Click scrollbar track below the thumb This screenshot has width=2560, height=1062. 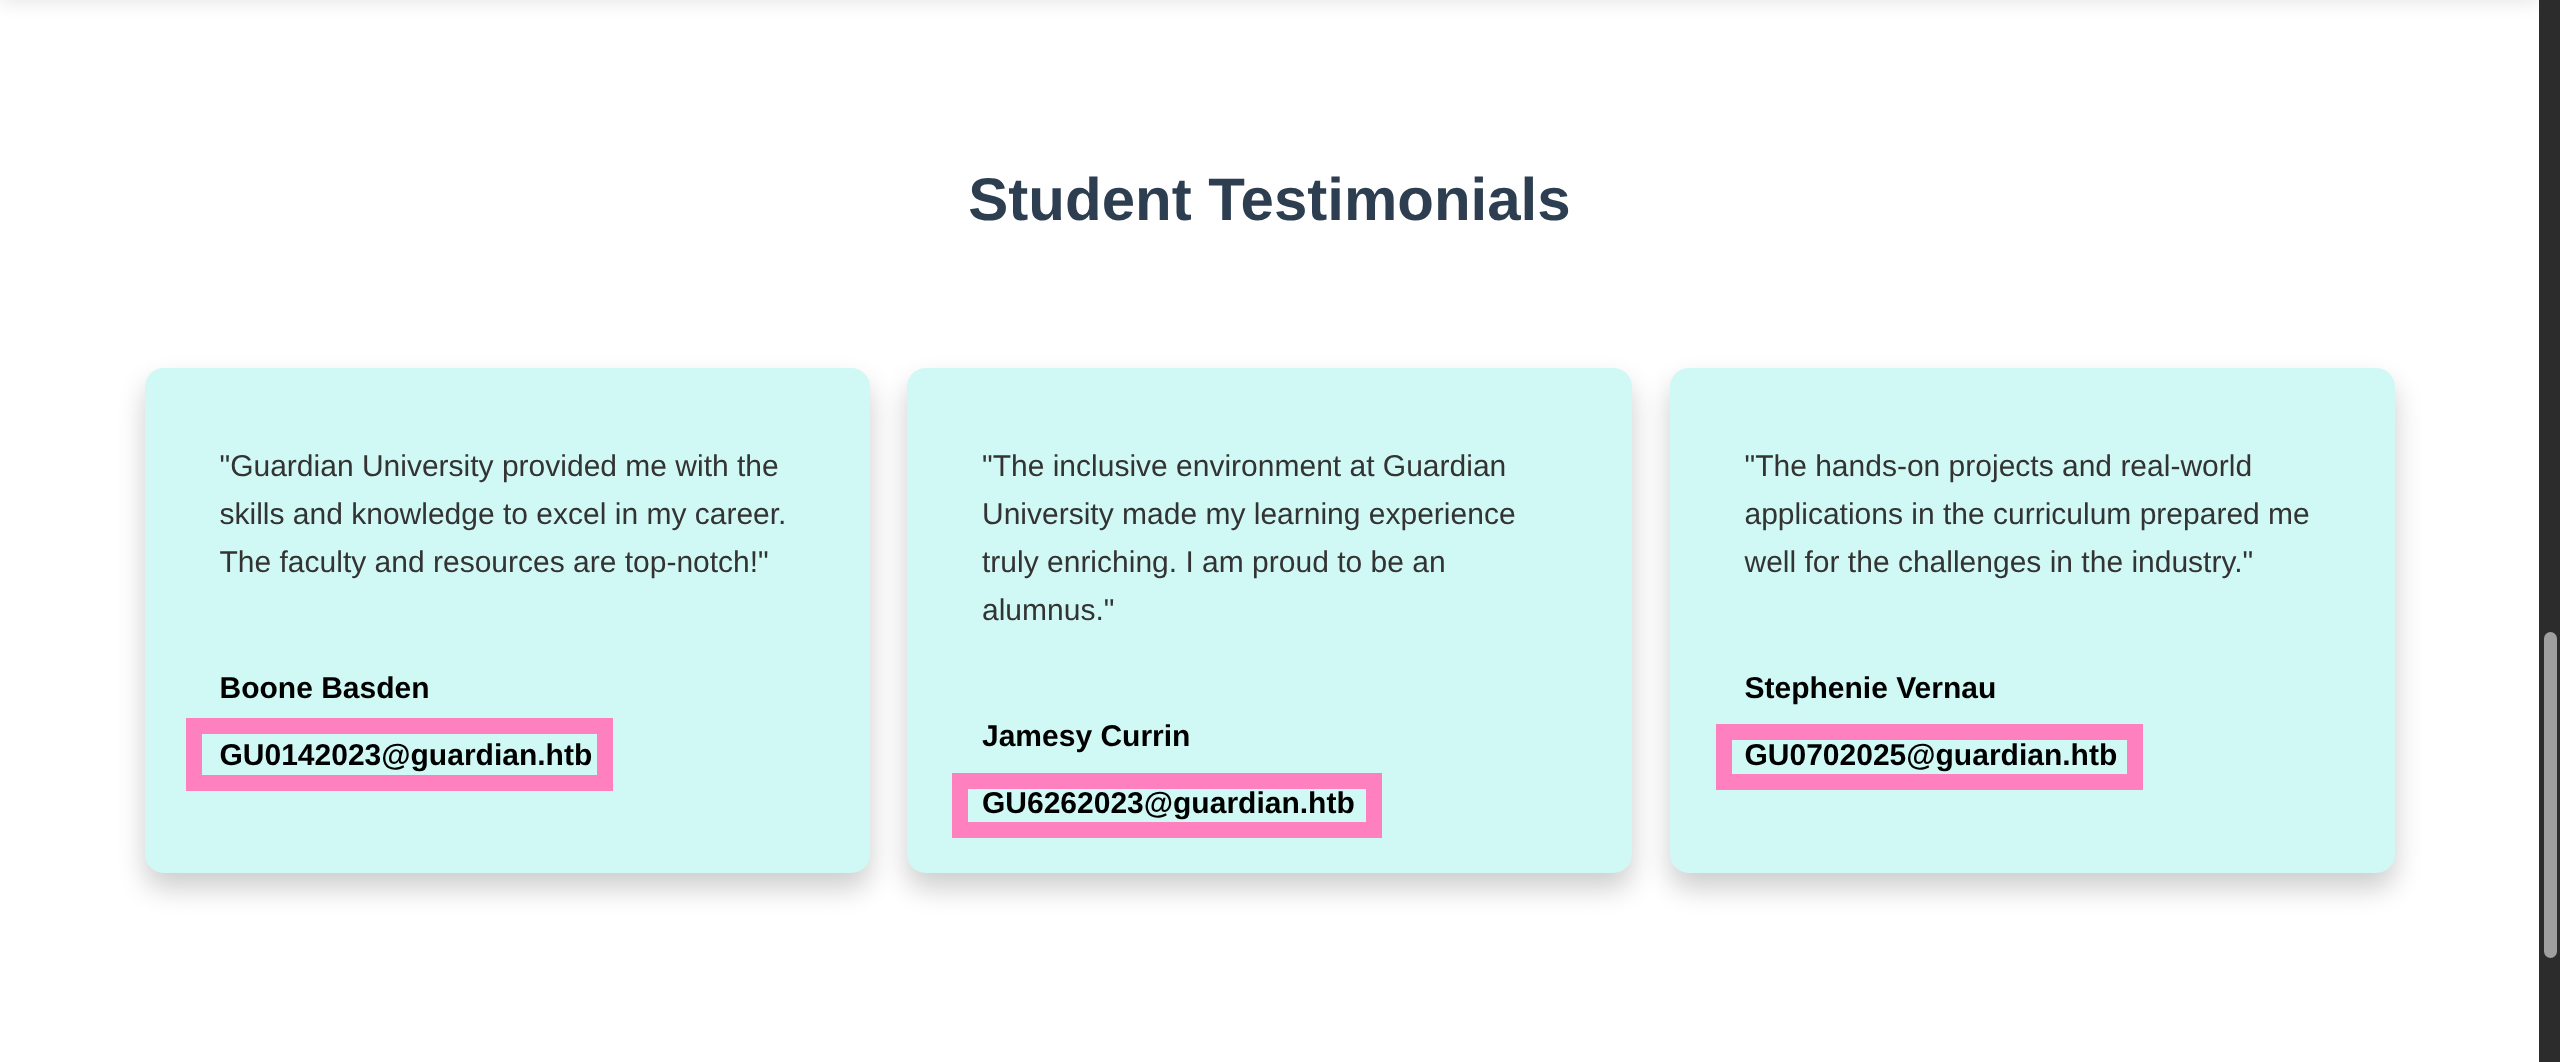point(2549,1010)
